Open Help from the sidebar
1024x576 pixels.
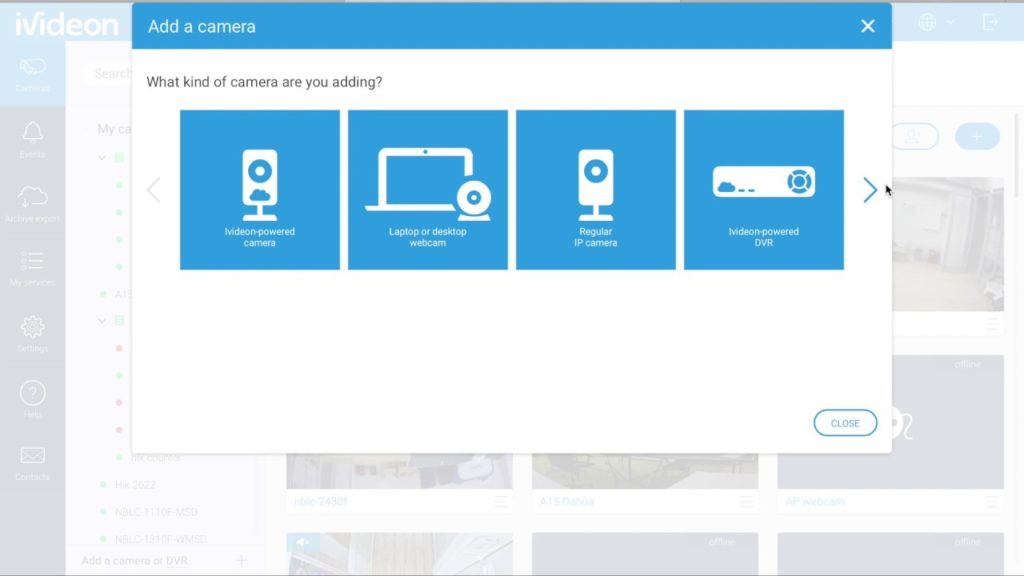coord(33,400)
